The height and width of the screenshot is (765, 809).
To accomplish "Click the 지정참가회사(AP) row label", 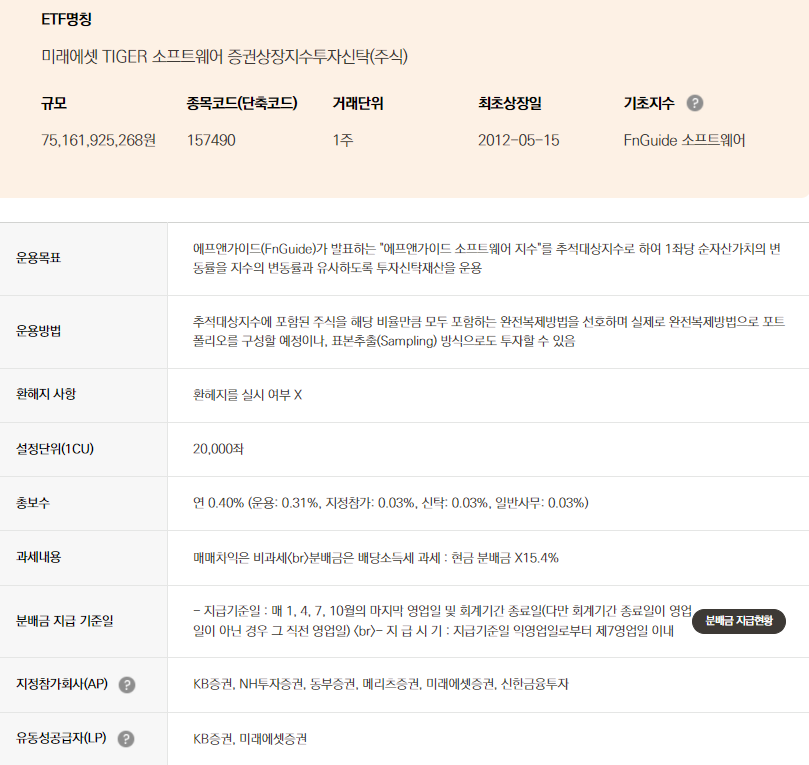I will [x=62, y=684].
